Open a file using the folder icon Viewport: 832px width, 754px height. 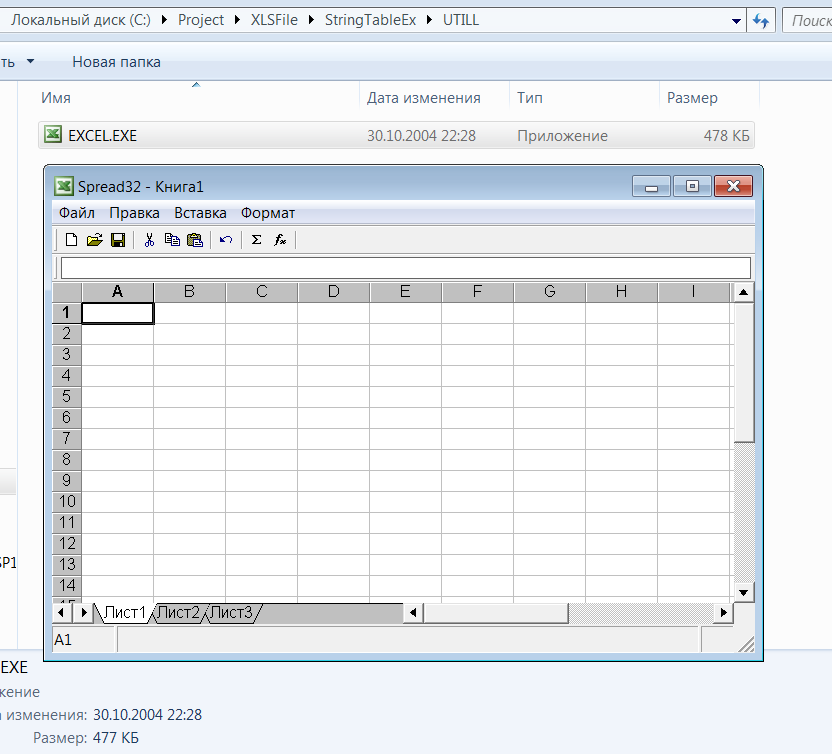pyautogui.click(x=94, y=240)
